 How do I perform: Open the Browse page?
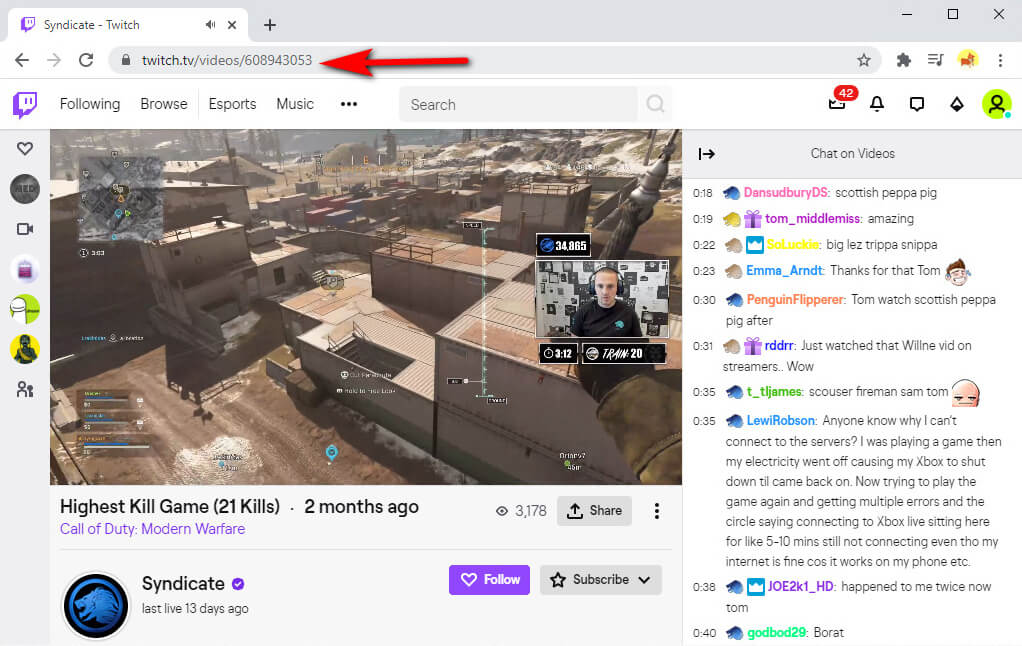(x=164, y=104)
